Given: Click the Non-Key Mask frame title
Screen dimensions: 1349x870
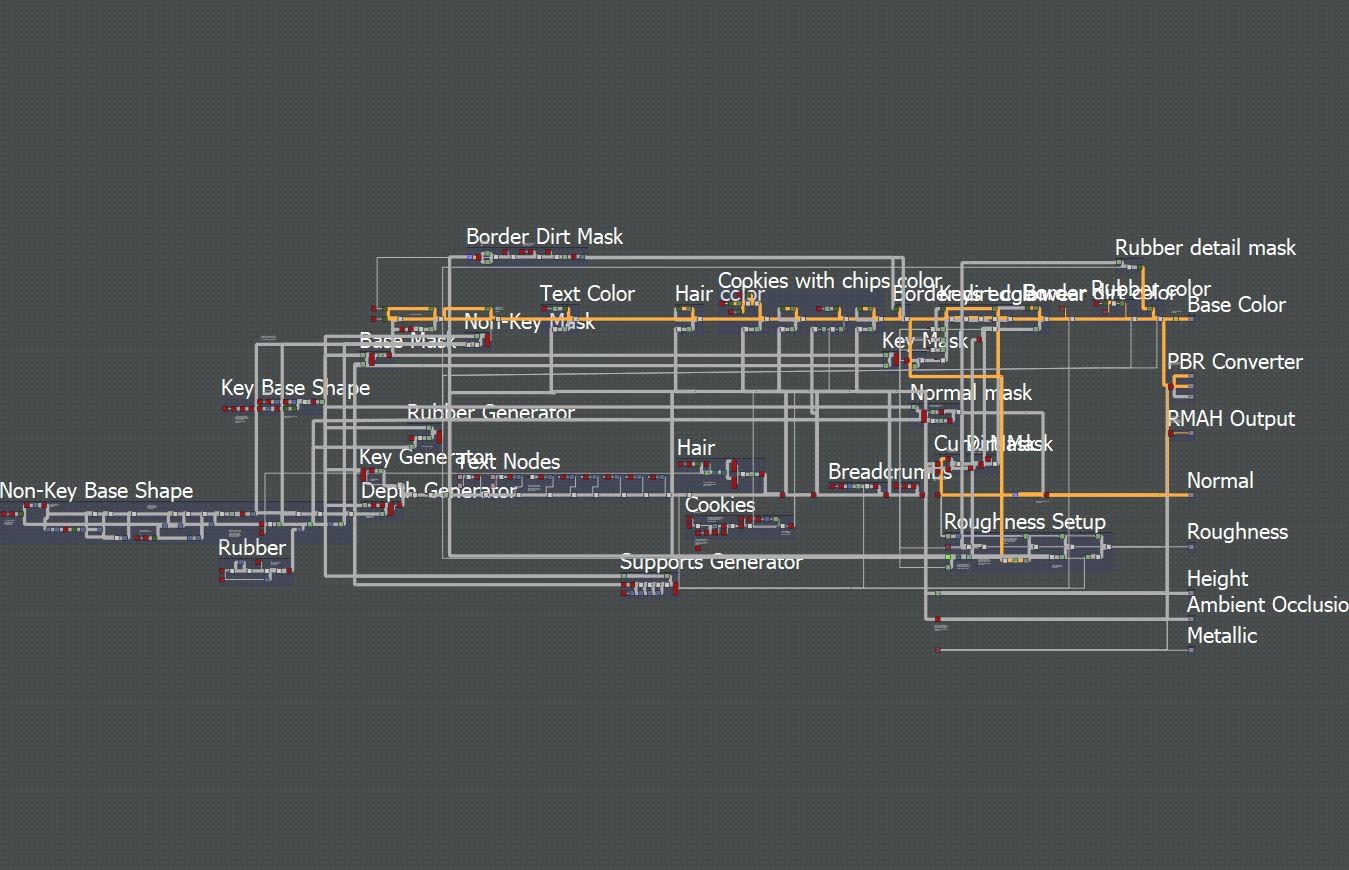Looking at the screenshot, I should [529, 322].
